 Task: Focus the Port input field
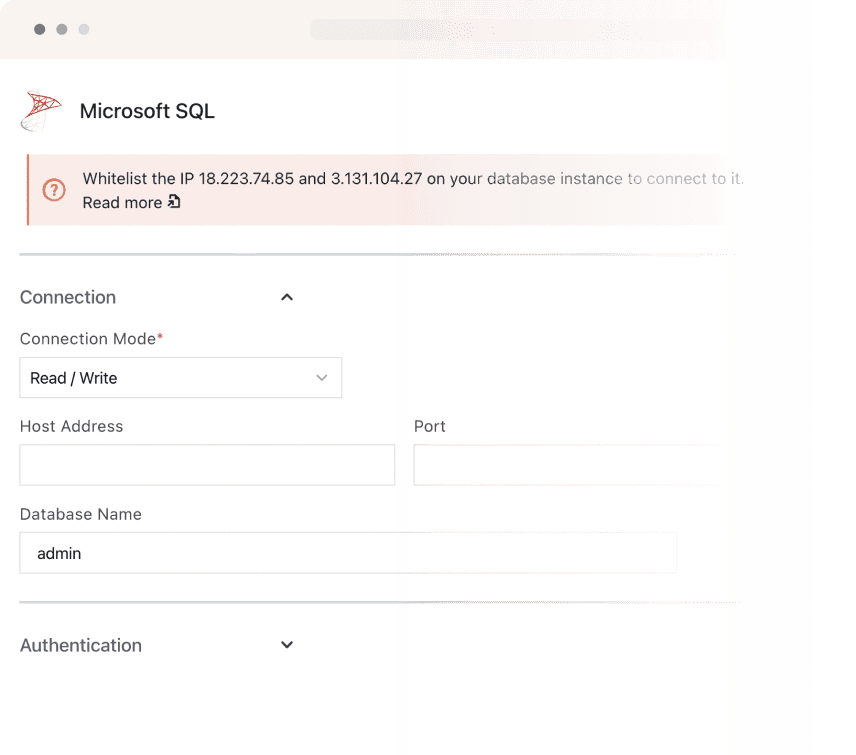click(570, 465)
